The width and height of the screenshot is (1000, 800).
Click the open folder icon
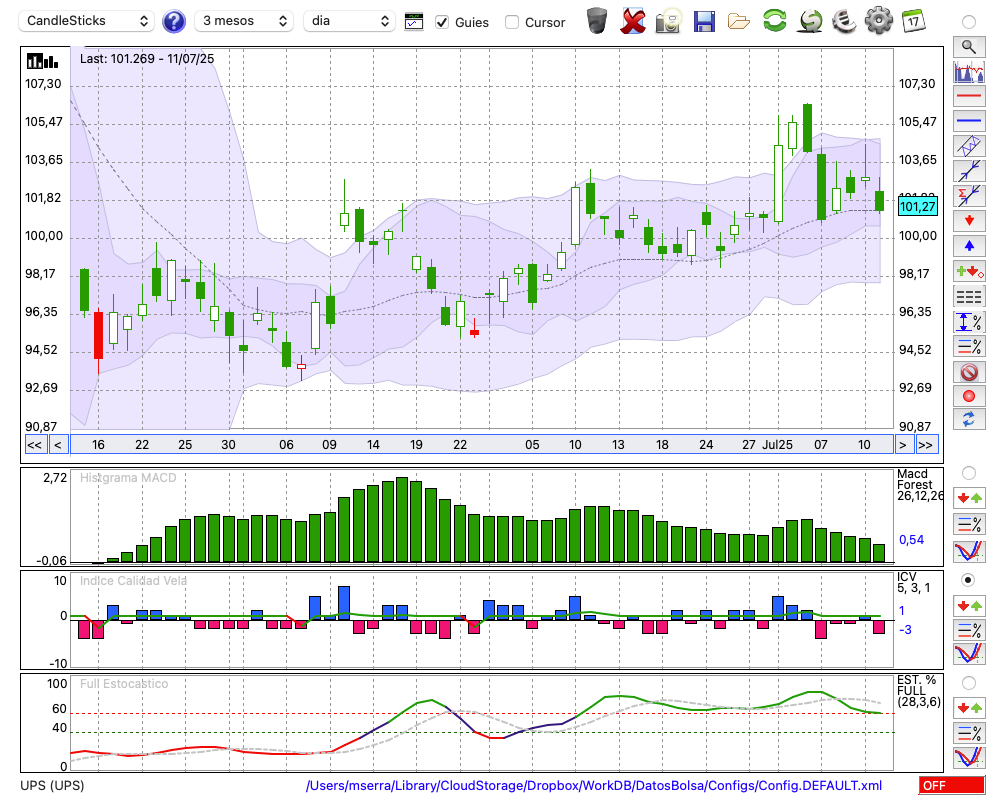tap(739, 22)
